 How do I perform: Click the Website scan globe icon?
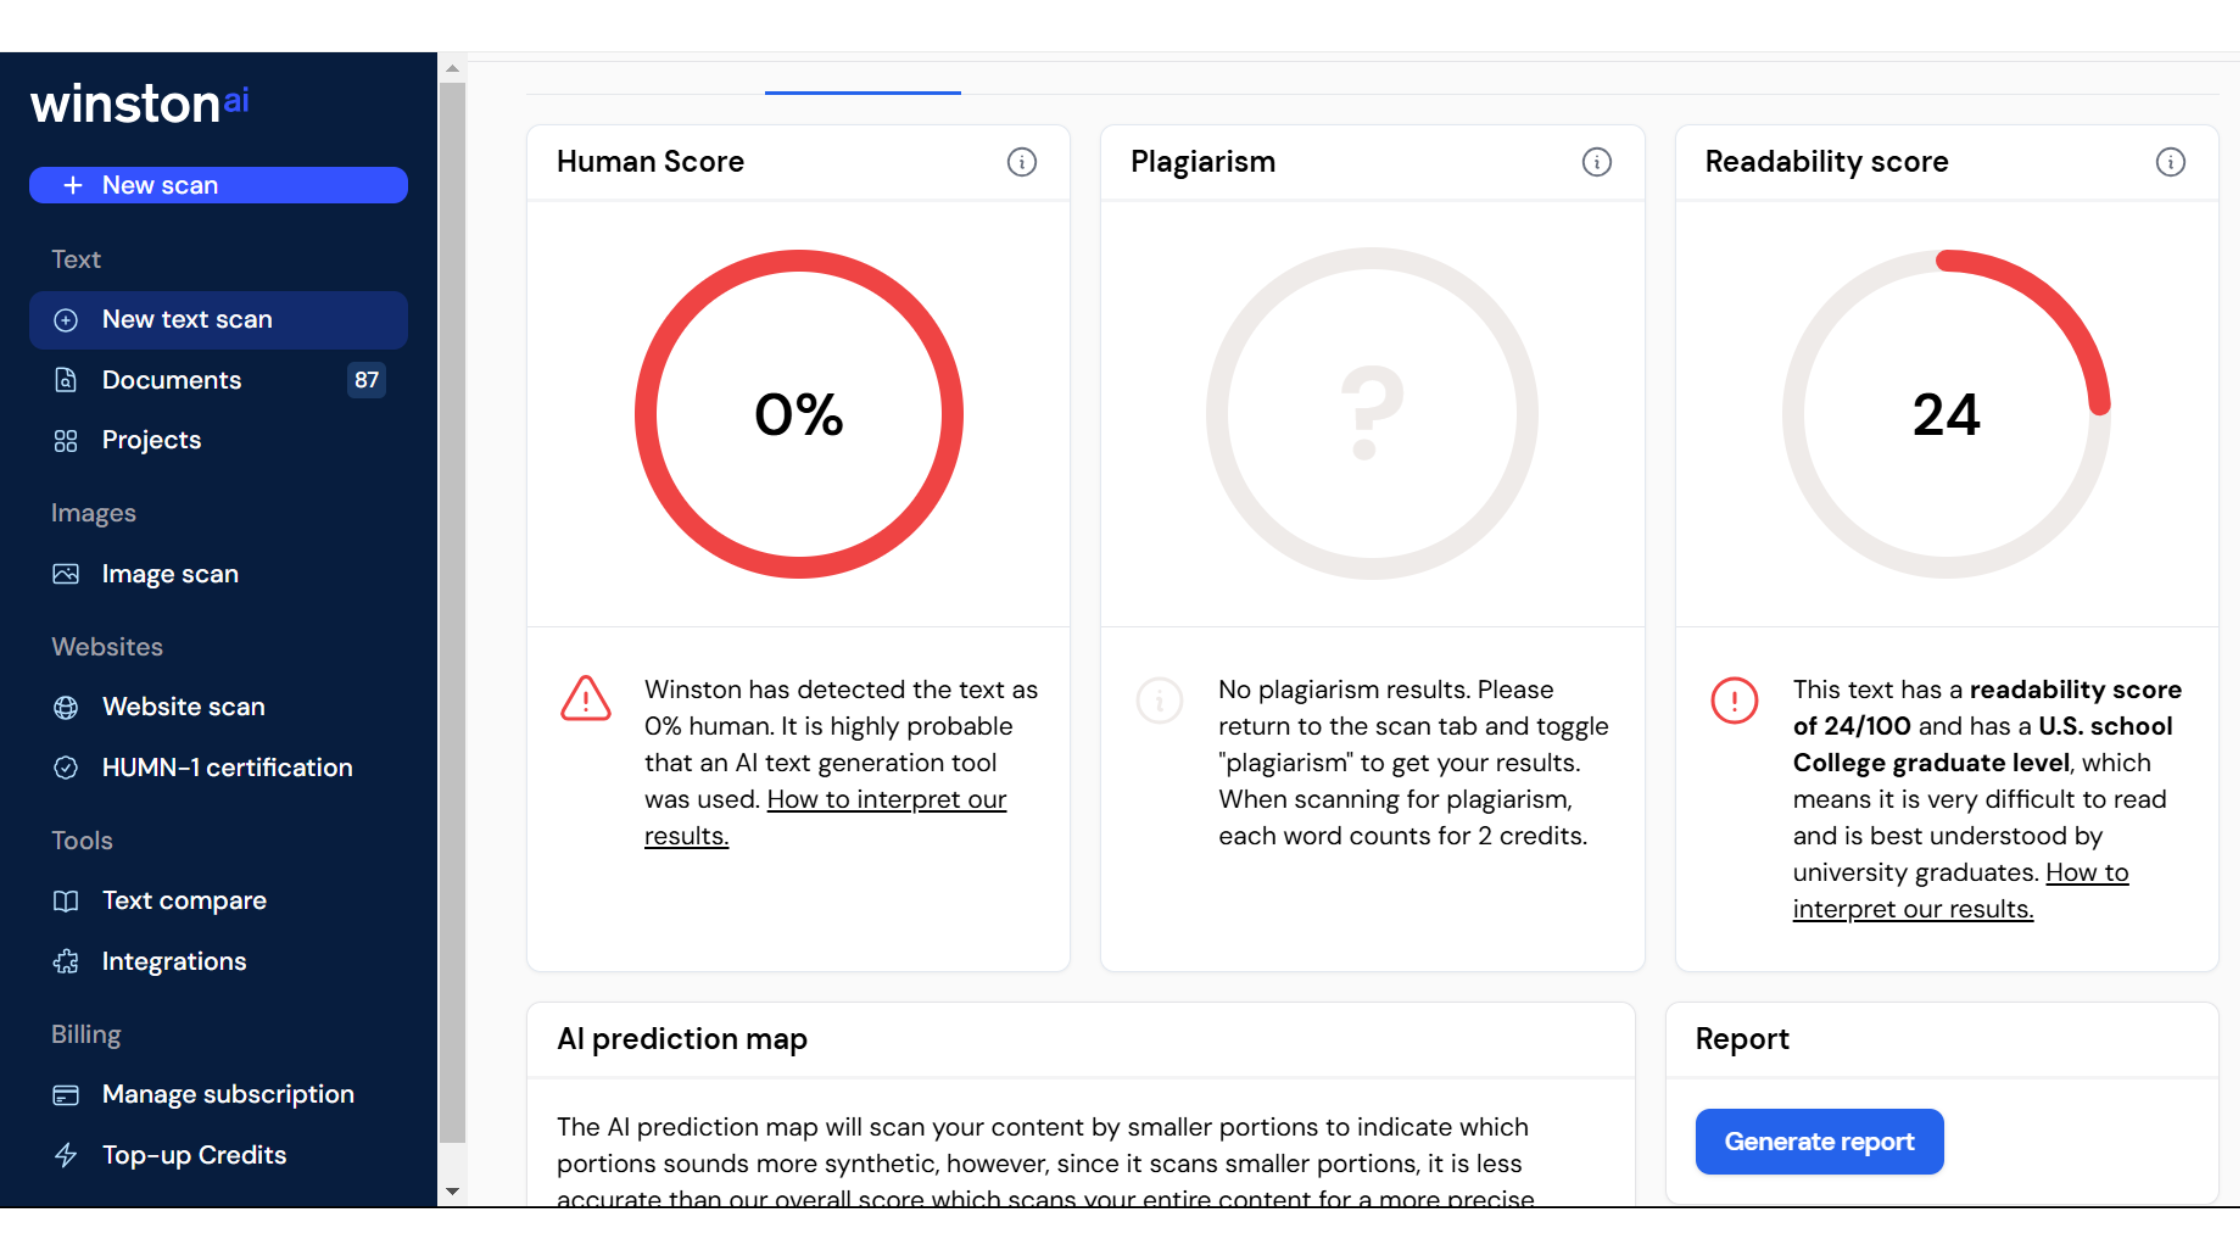66,707
